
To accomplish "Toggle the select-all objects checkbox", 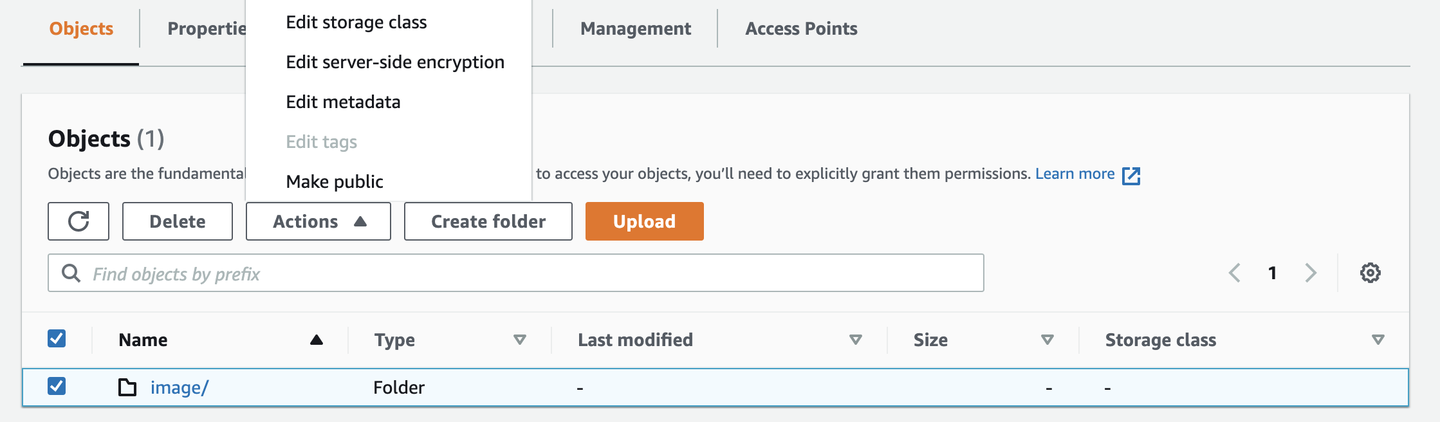I will click(x=57, y=339).
